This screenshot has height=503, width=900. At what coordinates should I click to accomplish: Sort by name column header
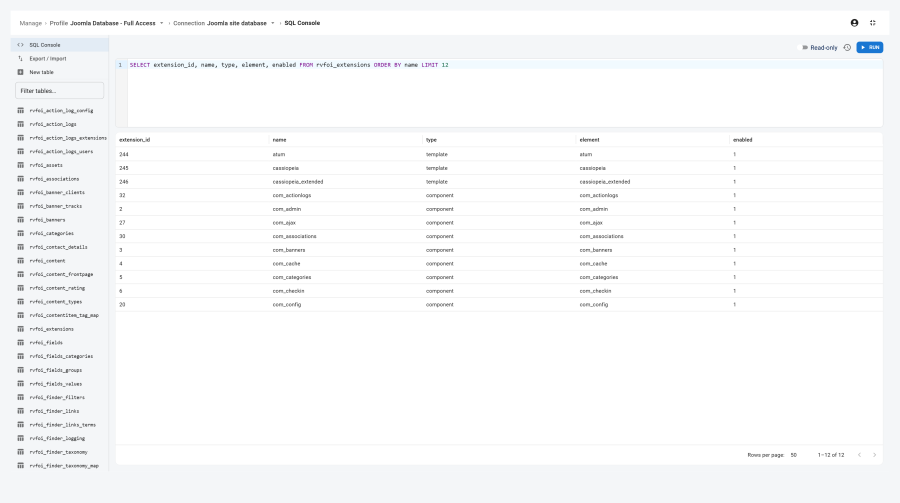click(x=280, y=140)
